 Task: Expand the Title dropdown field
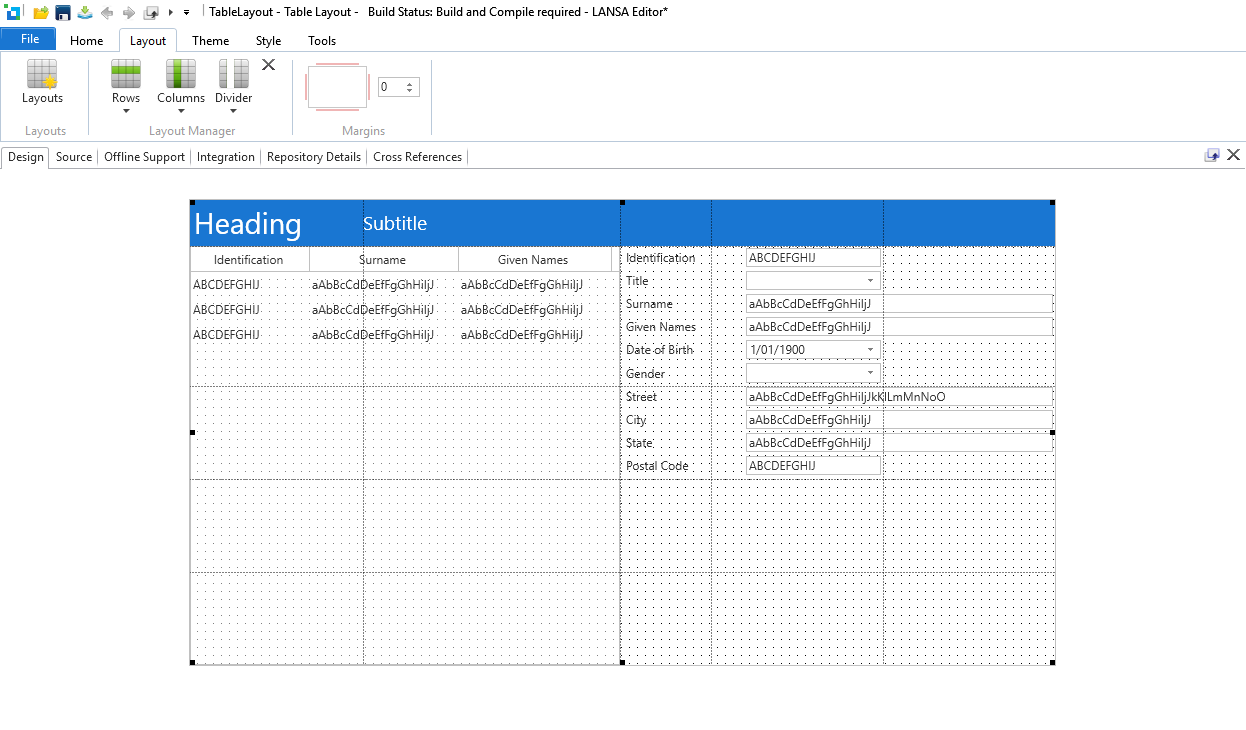[x=870, y=282]
